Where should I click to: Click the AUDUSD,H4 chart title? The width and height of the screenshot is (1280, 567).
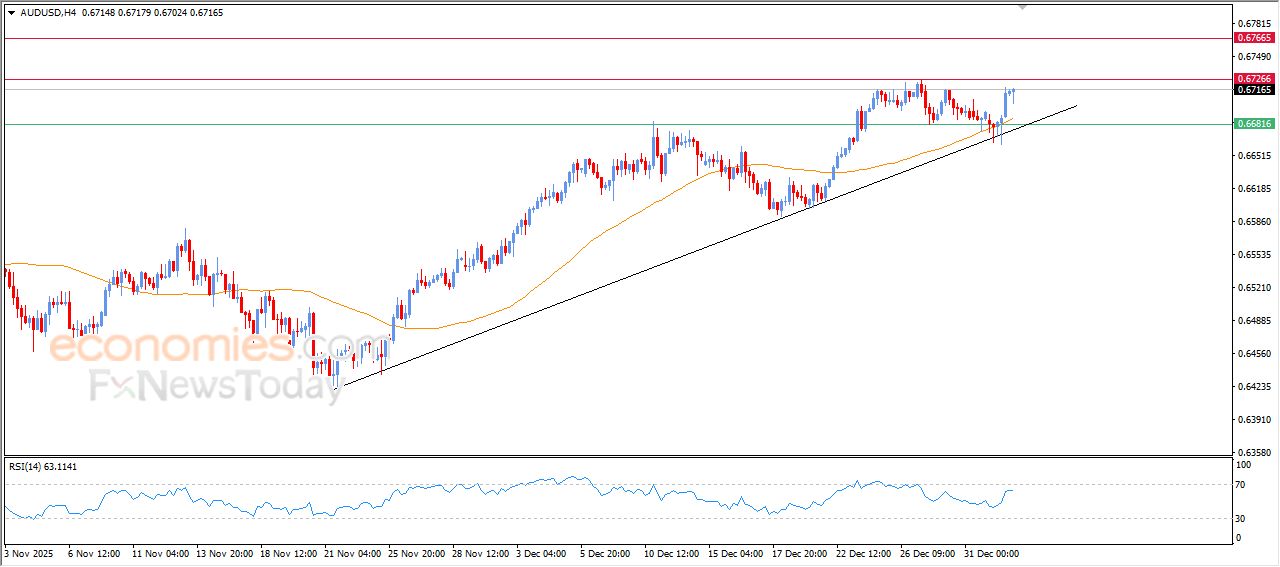pos(49,13)
